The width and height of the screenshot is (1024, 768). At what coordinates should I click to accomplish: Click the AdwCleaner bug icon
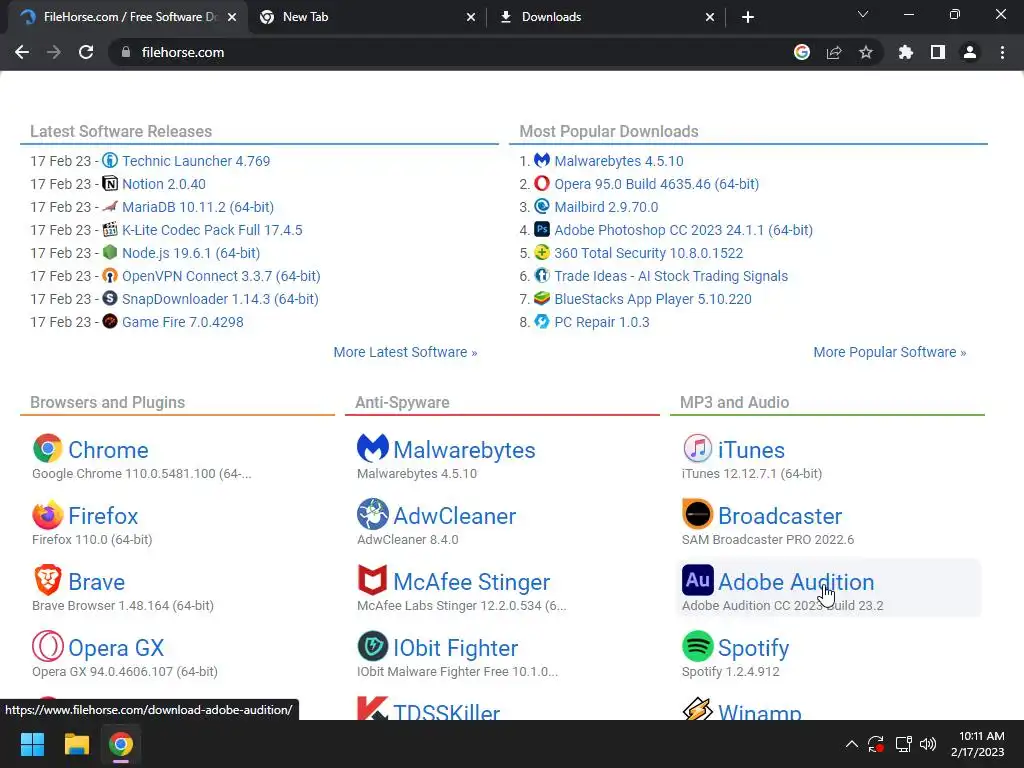tap(373, 514)
